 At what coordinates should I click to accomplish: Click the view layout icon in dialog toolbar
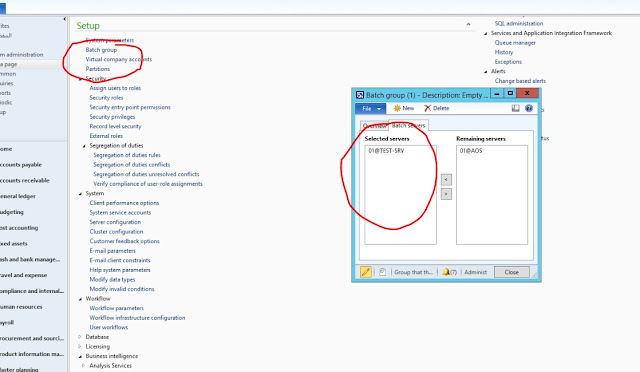(x=516, y=108)
